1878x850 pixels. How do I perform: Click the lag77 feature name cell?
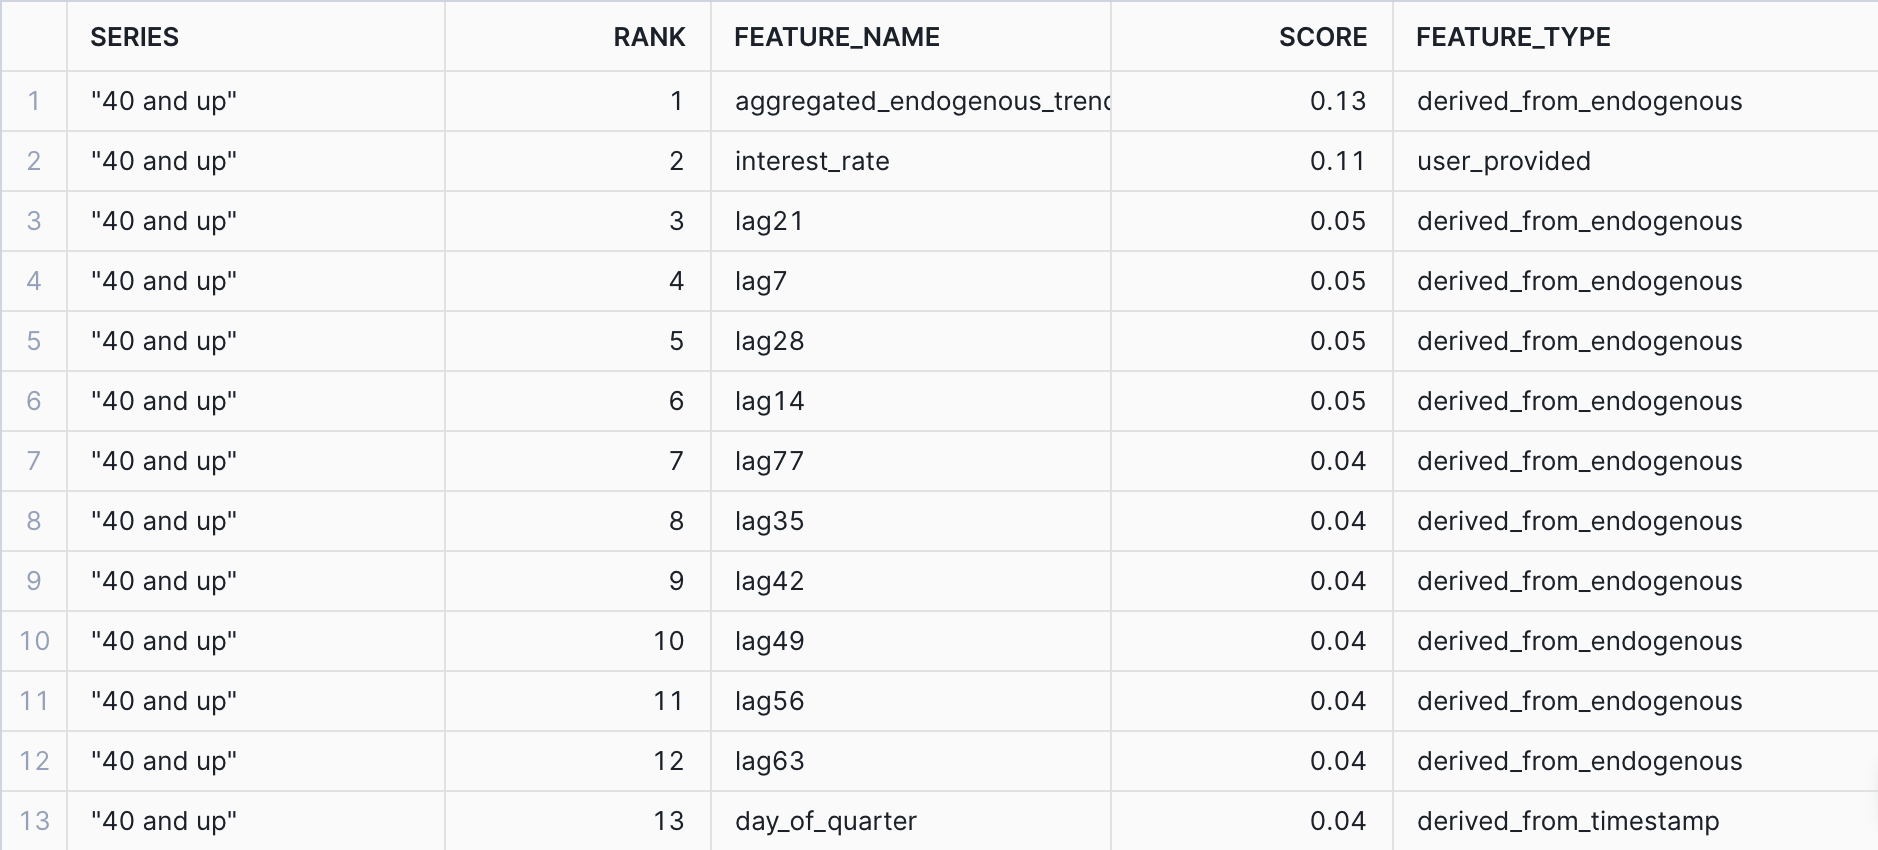pyautogui.click(x=769, y=461)
